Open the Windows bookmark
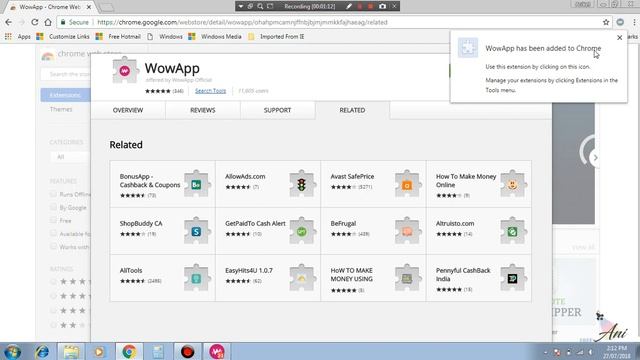 click(x=165, y=36)
